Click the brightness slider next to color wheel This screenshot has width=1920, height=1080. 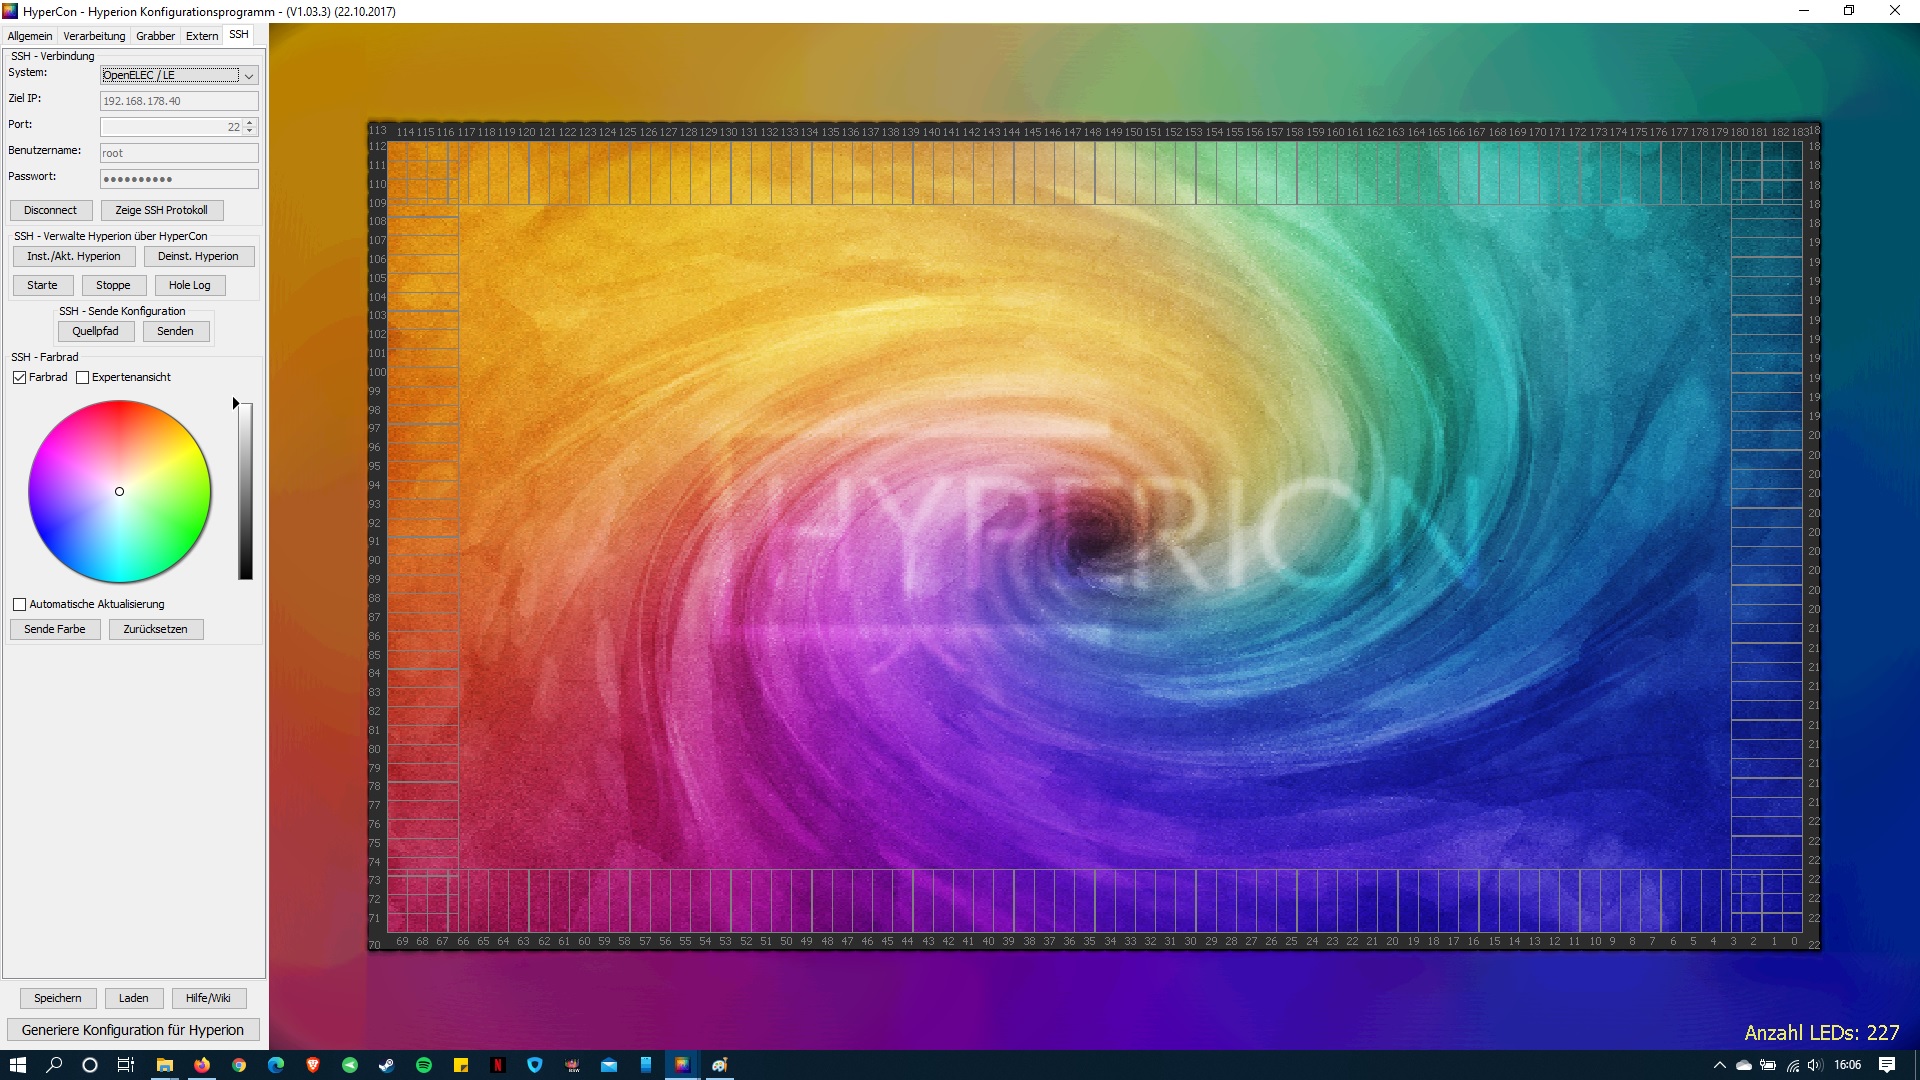pos(245,491)
